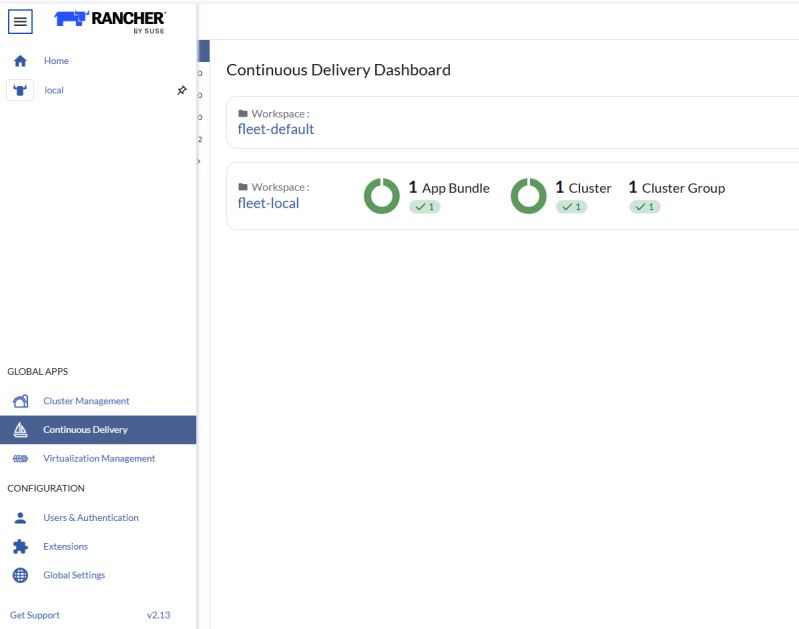This screenshot has height=629, width=799.
Task: Click the Continuous Delivery sailboat icon
Action: (x=20, y=430)
